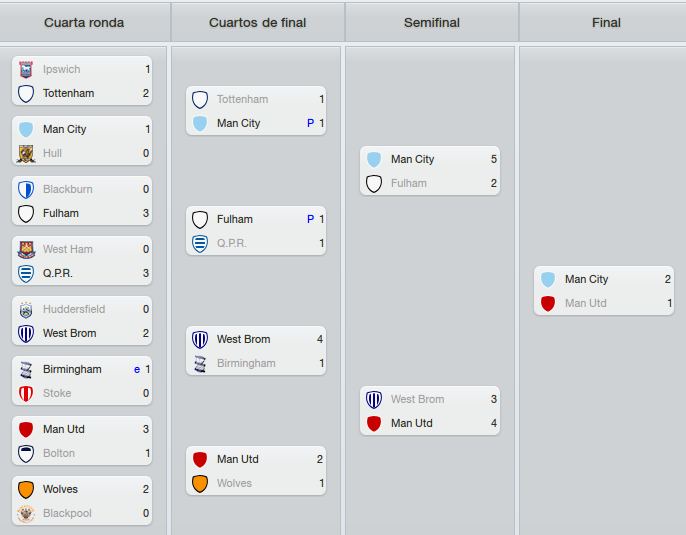
Task: Click the Man Utd red shield in Final
Action: 548,303
